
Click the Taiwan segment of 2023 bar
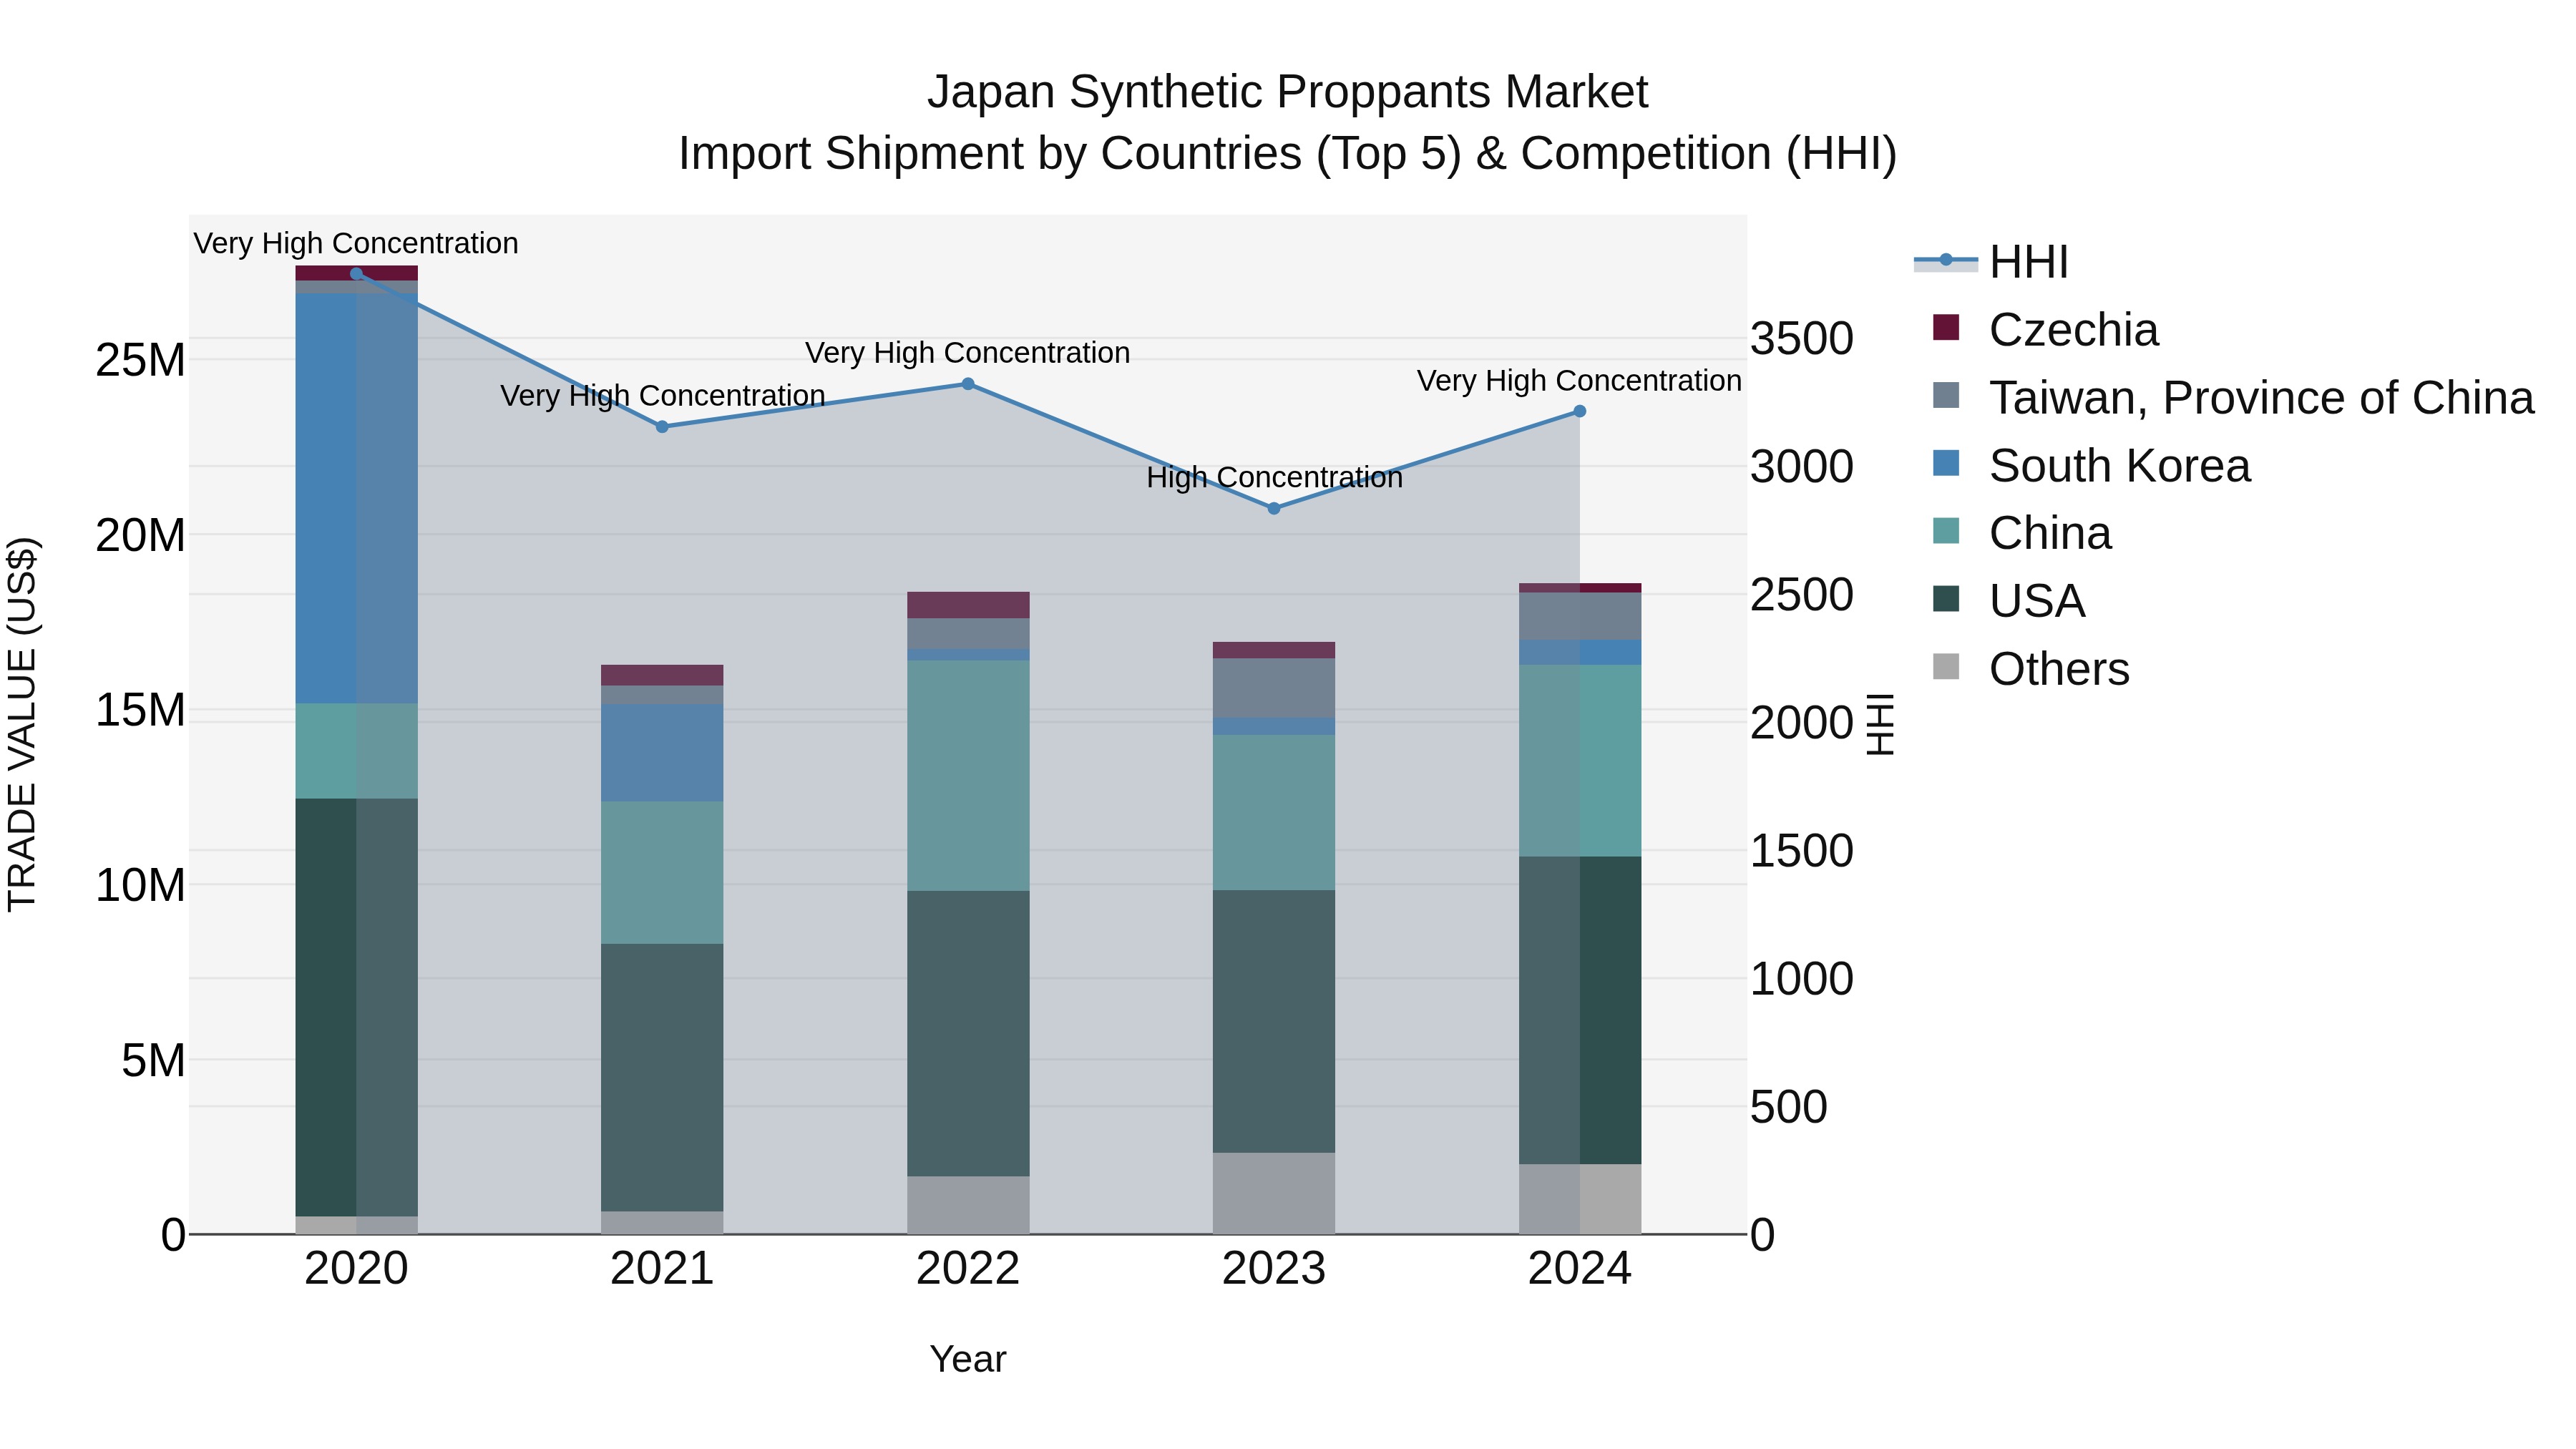click(x=1274, y=688)
